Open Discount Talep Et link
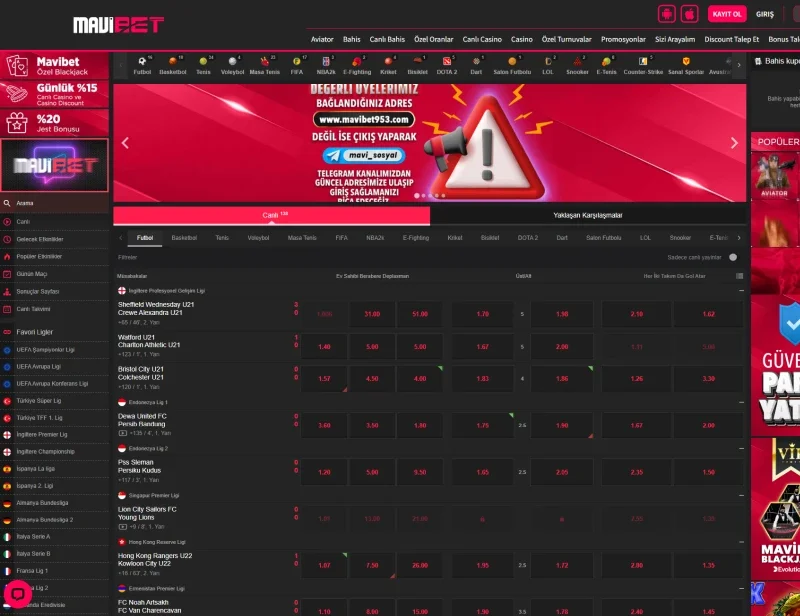 (x=732, y=39)
